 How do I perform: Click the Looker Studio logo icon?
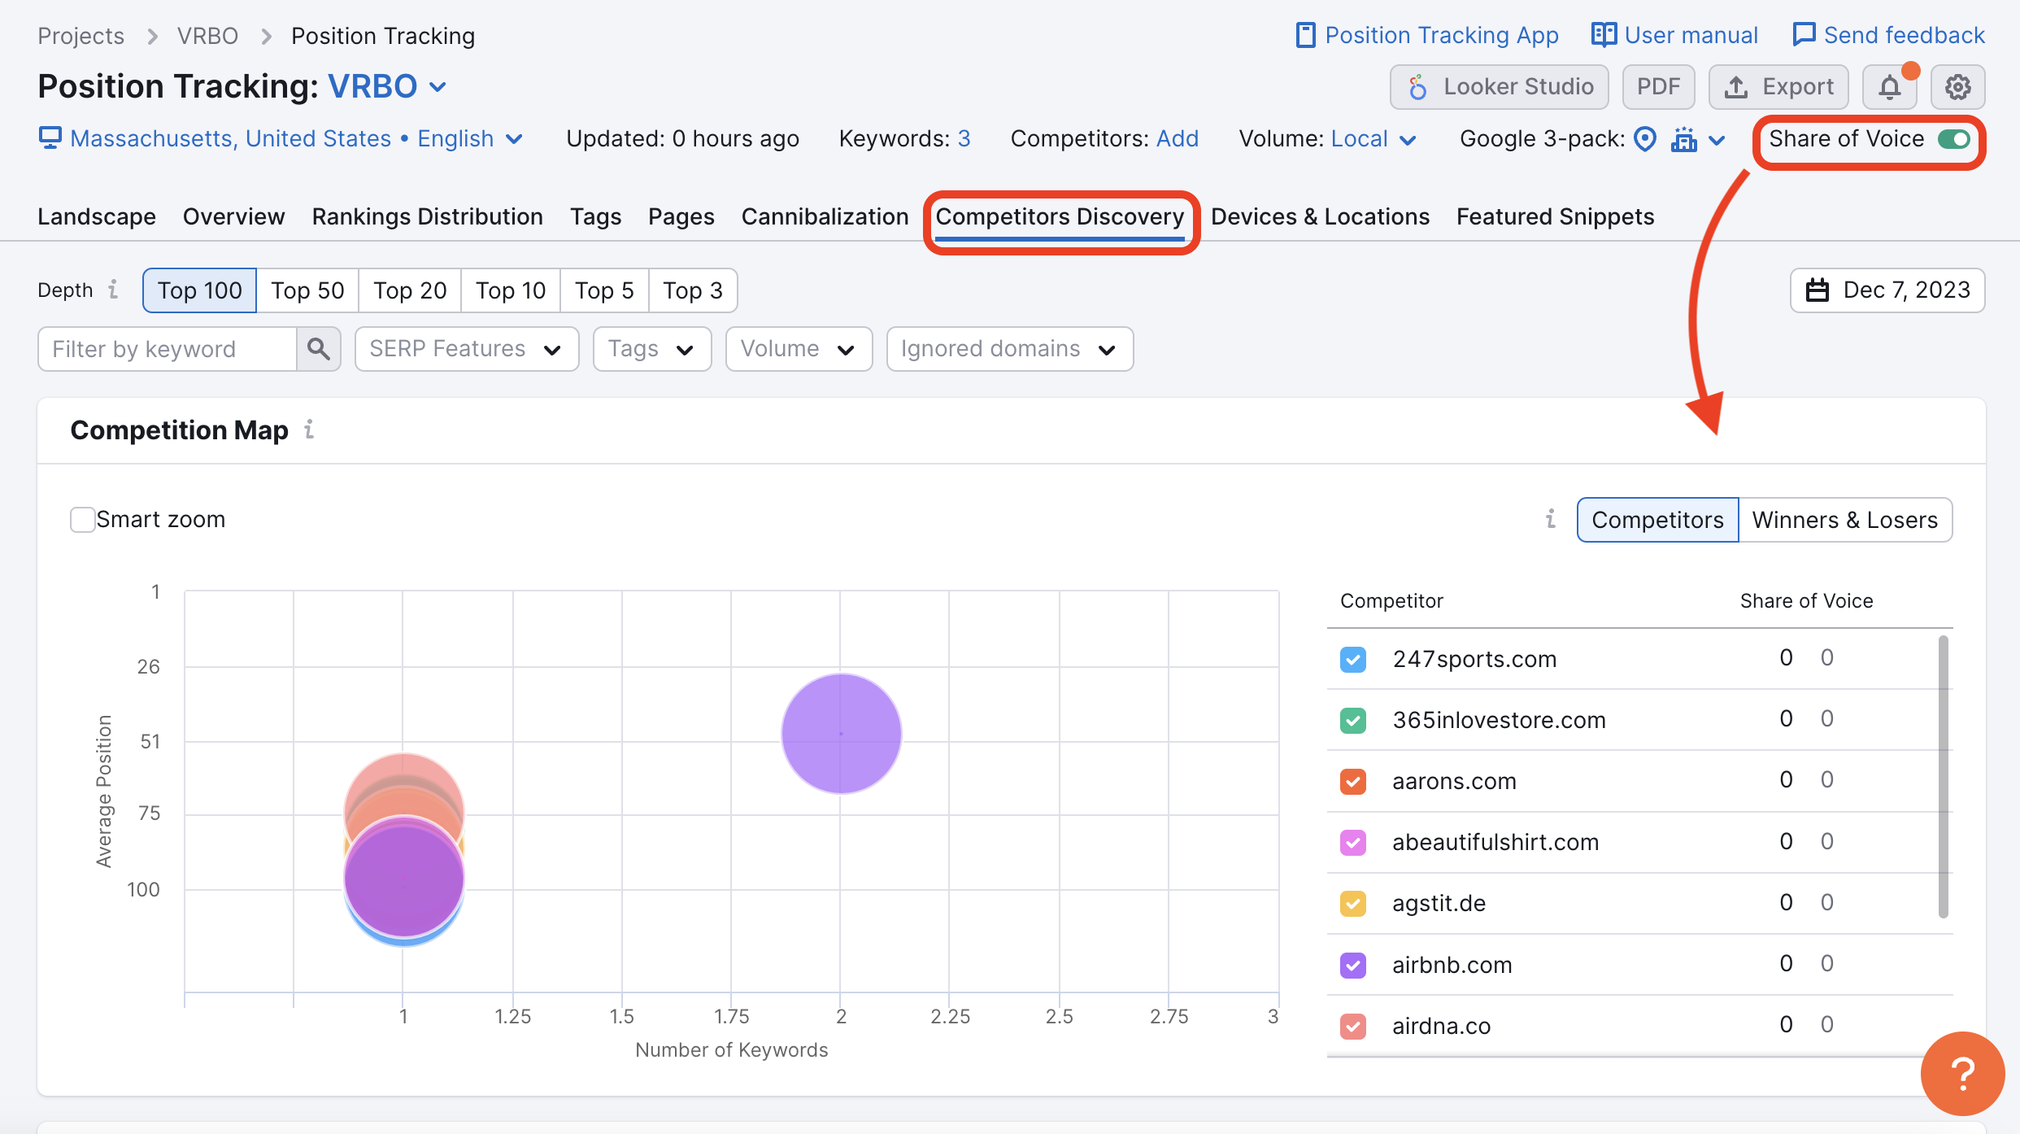(x=1417, y=87)
